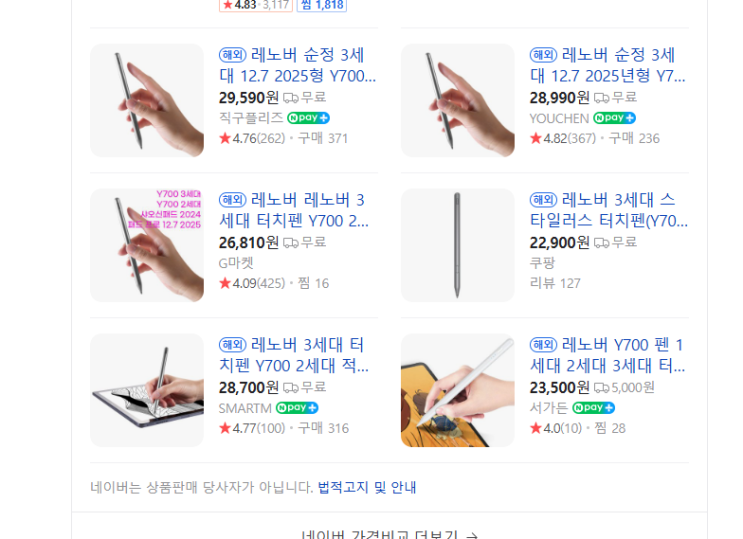Screen dimensions: 743x539
Task: Click delivery truck icon by 22,900원 price
Action: coord(602,243)
